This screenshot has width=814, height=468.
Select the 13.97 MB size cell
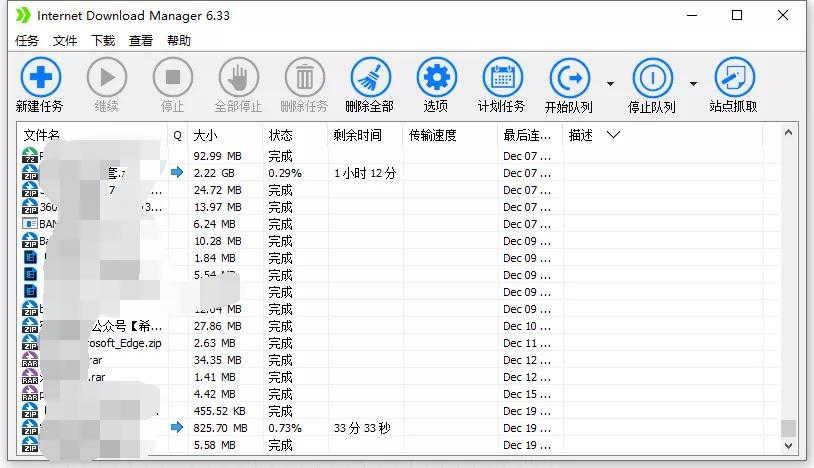click(x=218, y=207)
